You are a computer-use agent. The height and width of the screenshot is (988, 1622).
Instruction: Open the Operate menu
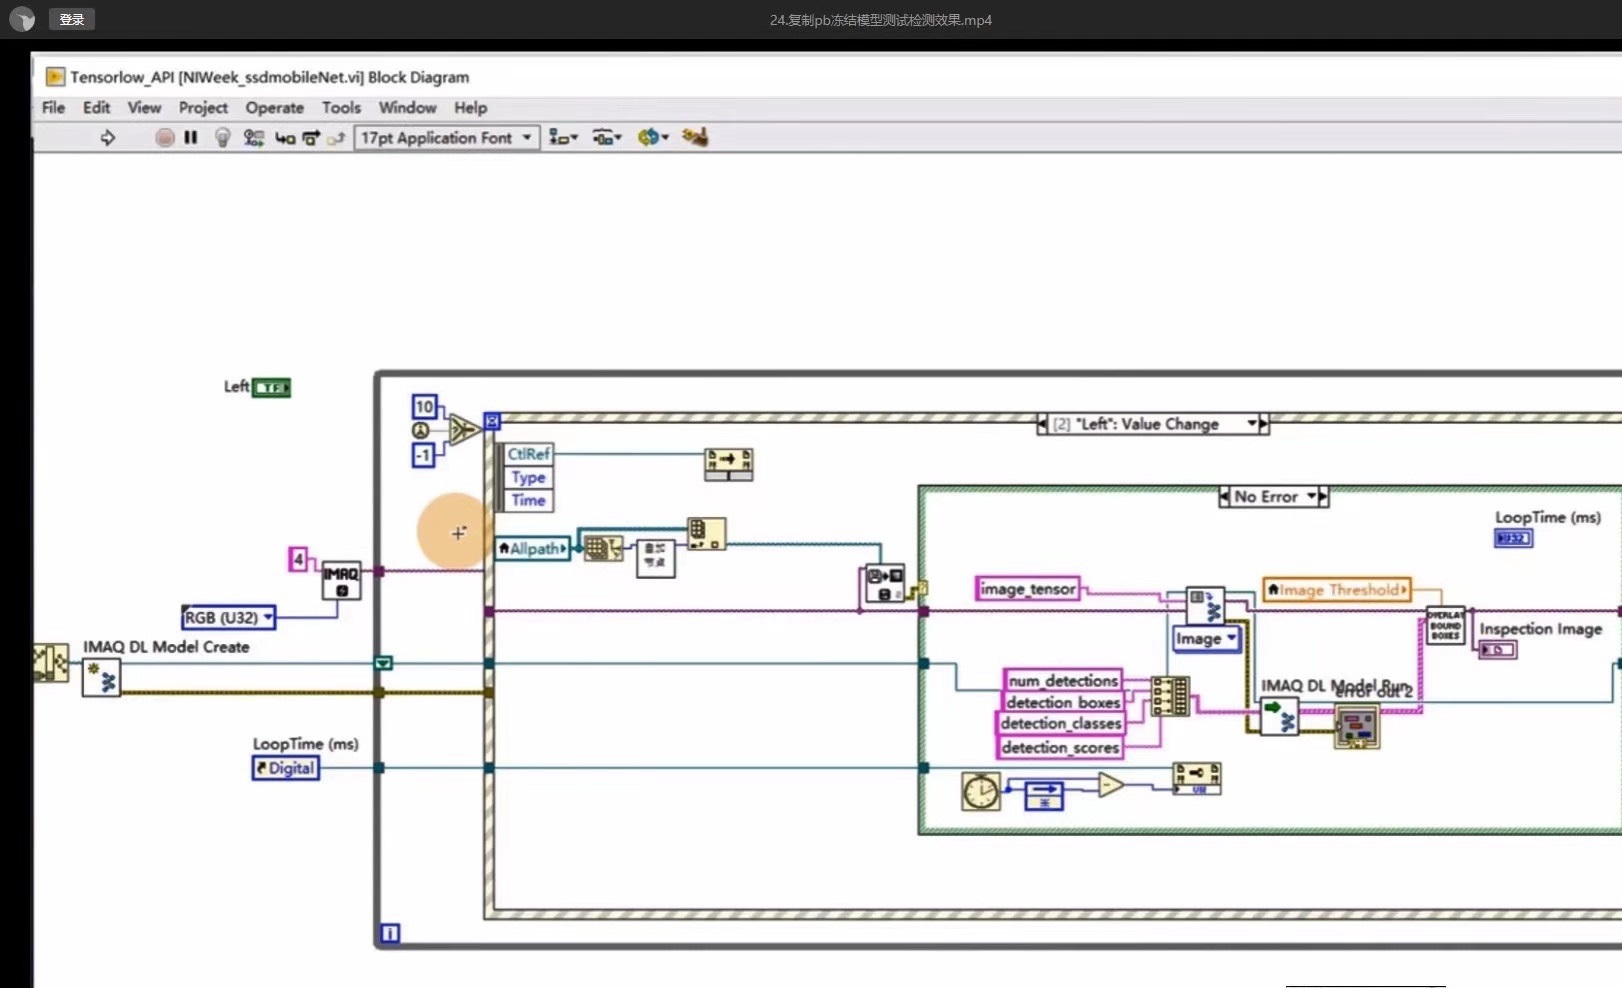click(x=274, y=107)
